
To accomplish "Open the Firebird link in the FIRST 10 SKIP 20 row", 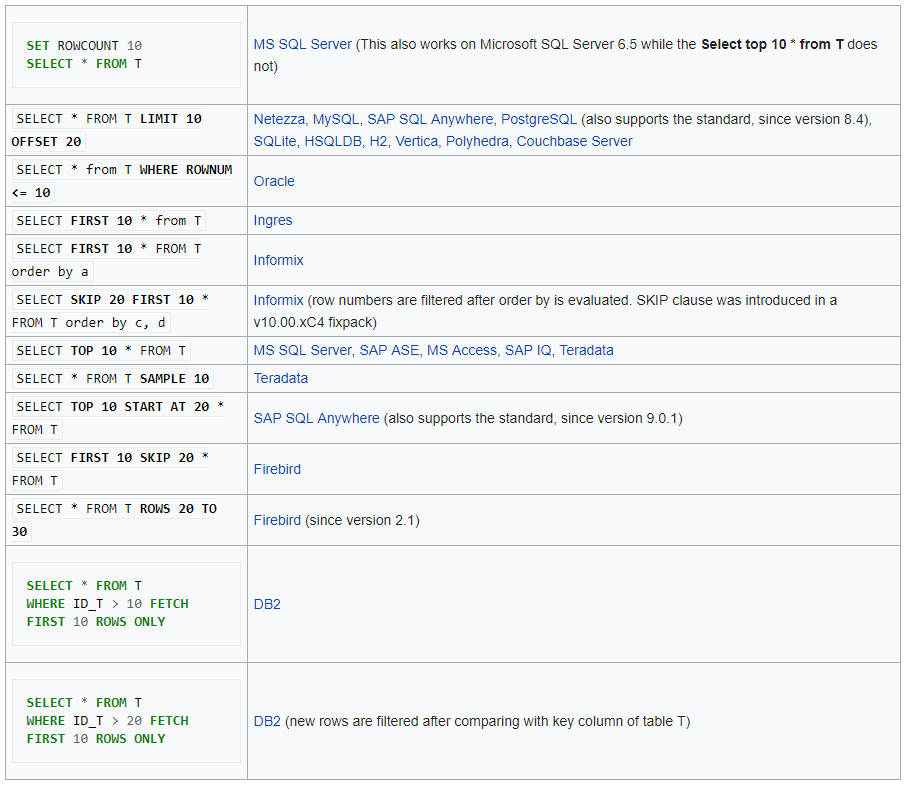I will click(277, 469).
